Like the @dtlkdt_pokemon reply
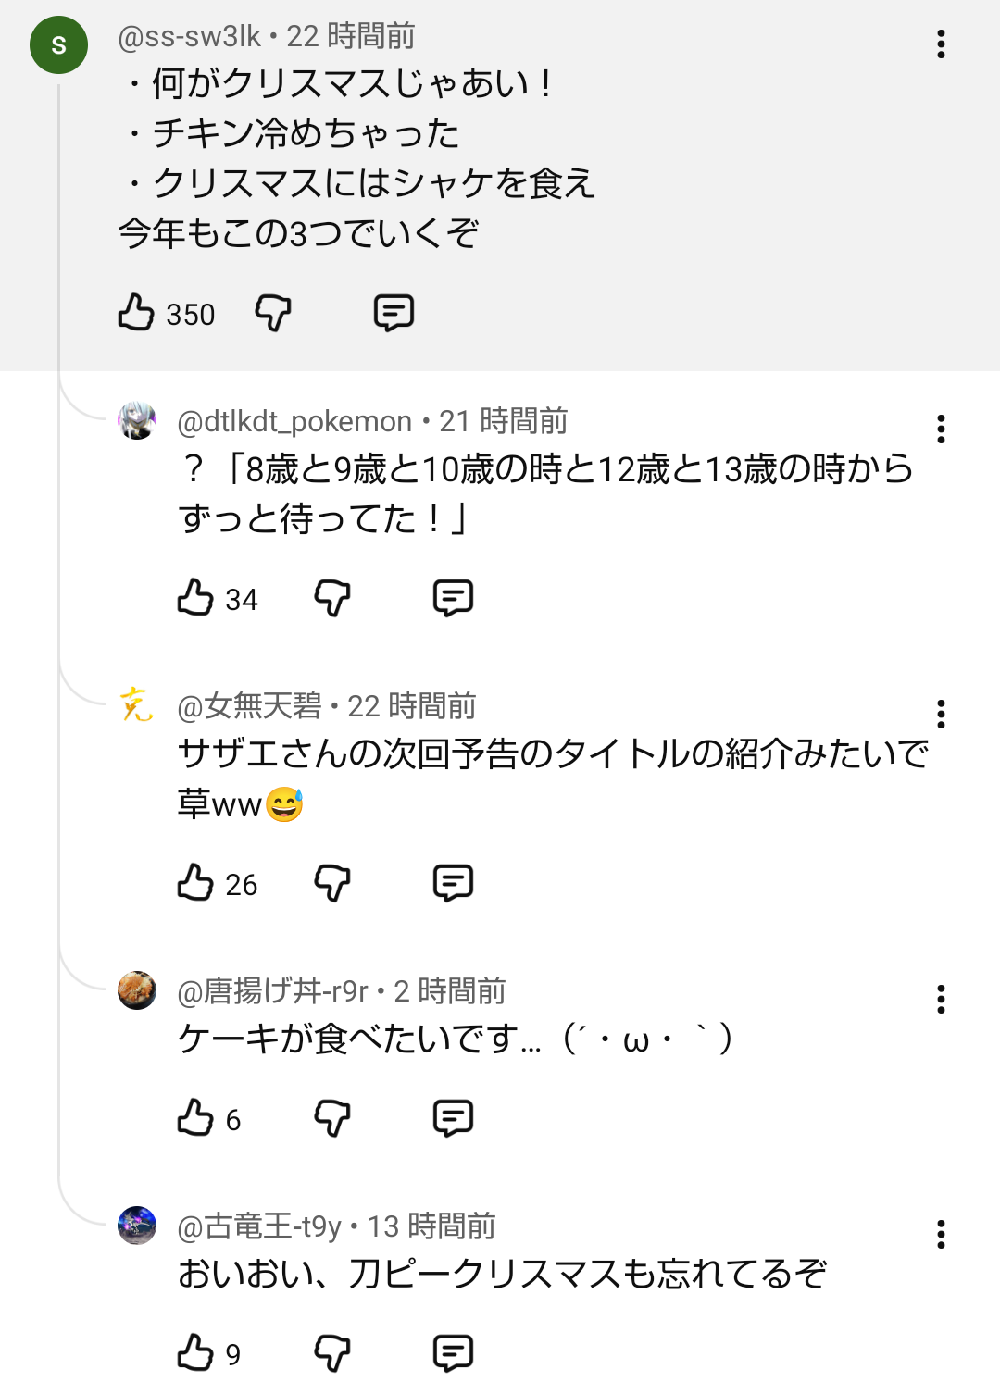1000x1394 pixels. point(196,598)
